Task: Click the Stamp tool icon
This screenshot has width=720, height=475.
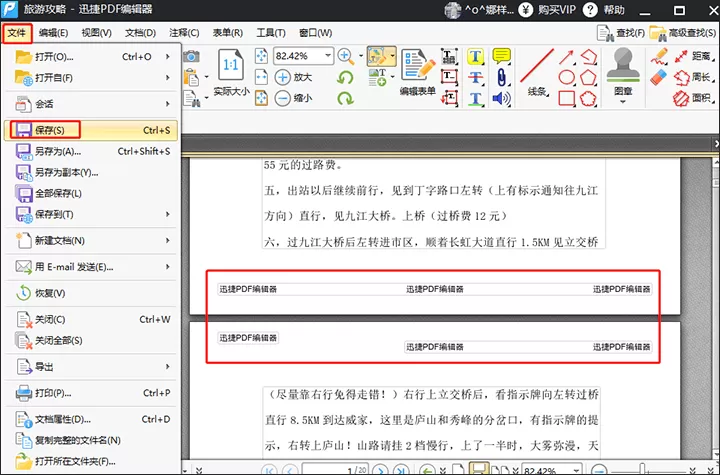Action: click(x=623, y=66)
